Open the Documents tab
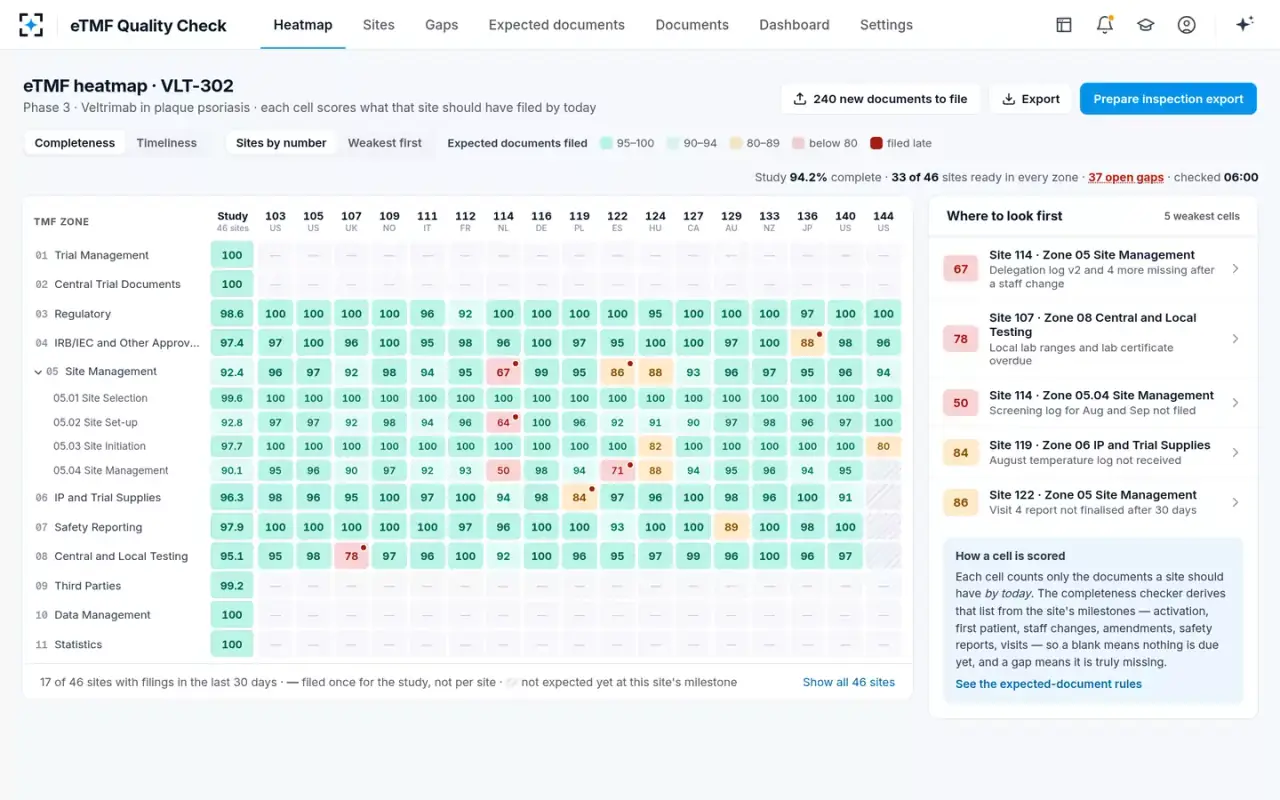1280x800 pixels. point(692,25)
